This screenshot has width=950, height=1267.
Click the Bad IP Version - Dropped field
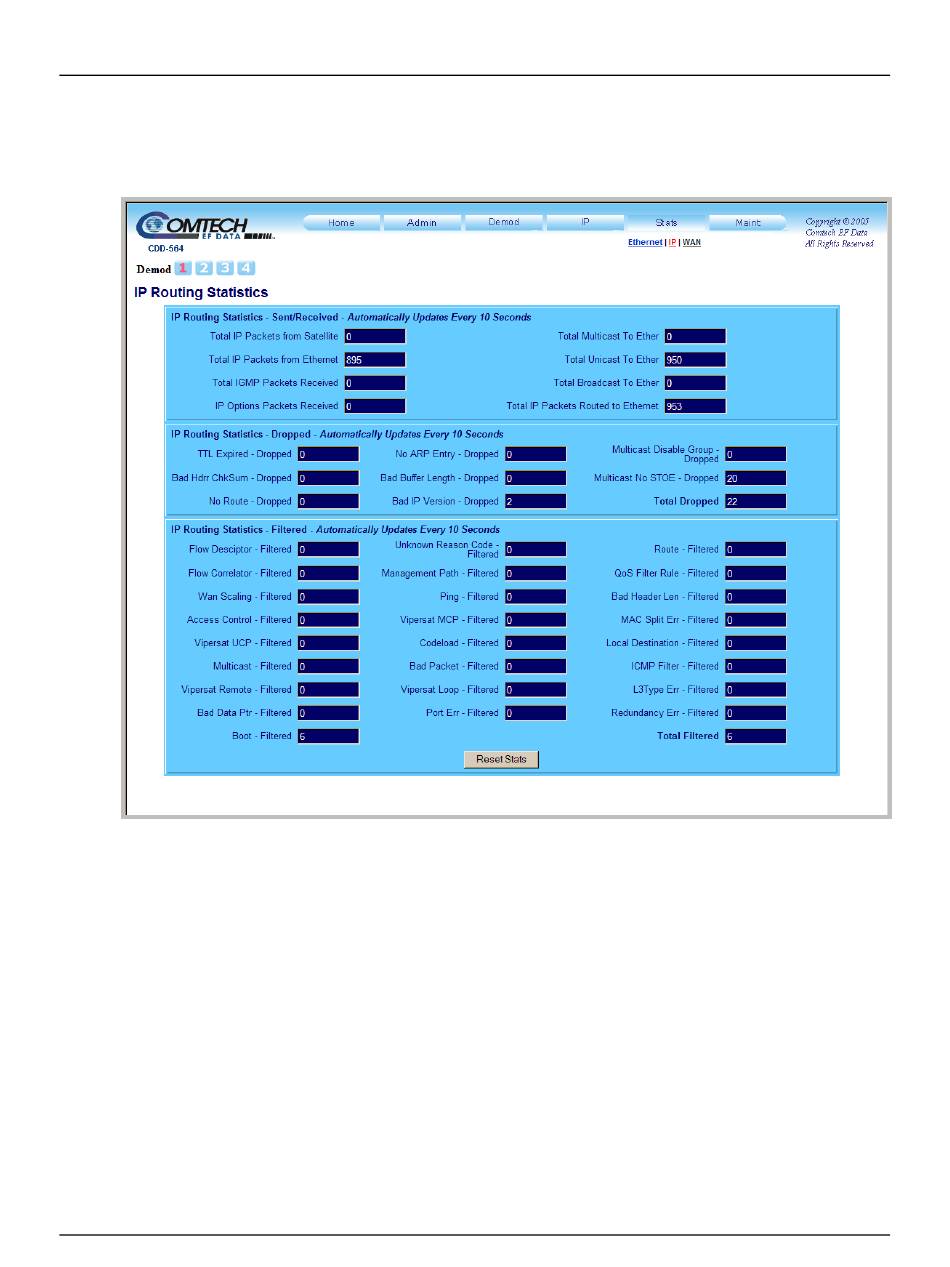tap(535, 501)
